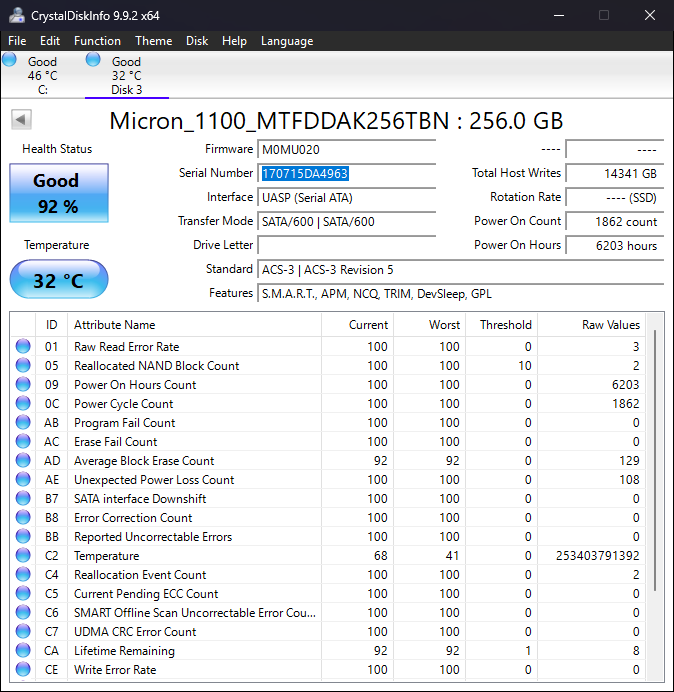
Task: Click status icon for Average Block Erase Count
Action: click(x=23, y=460)
